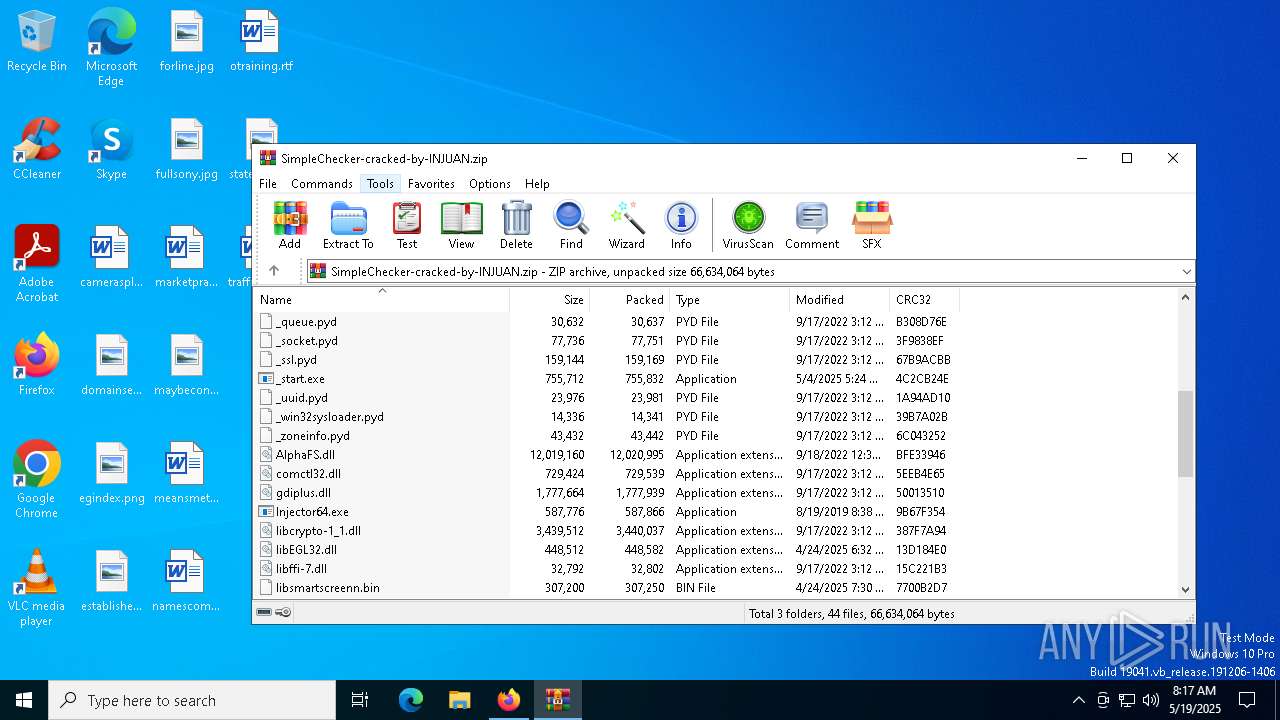Click the Add toolbar icon in WinRAR
1280x720 pixels.
[x=290, y=224]
